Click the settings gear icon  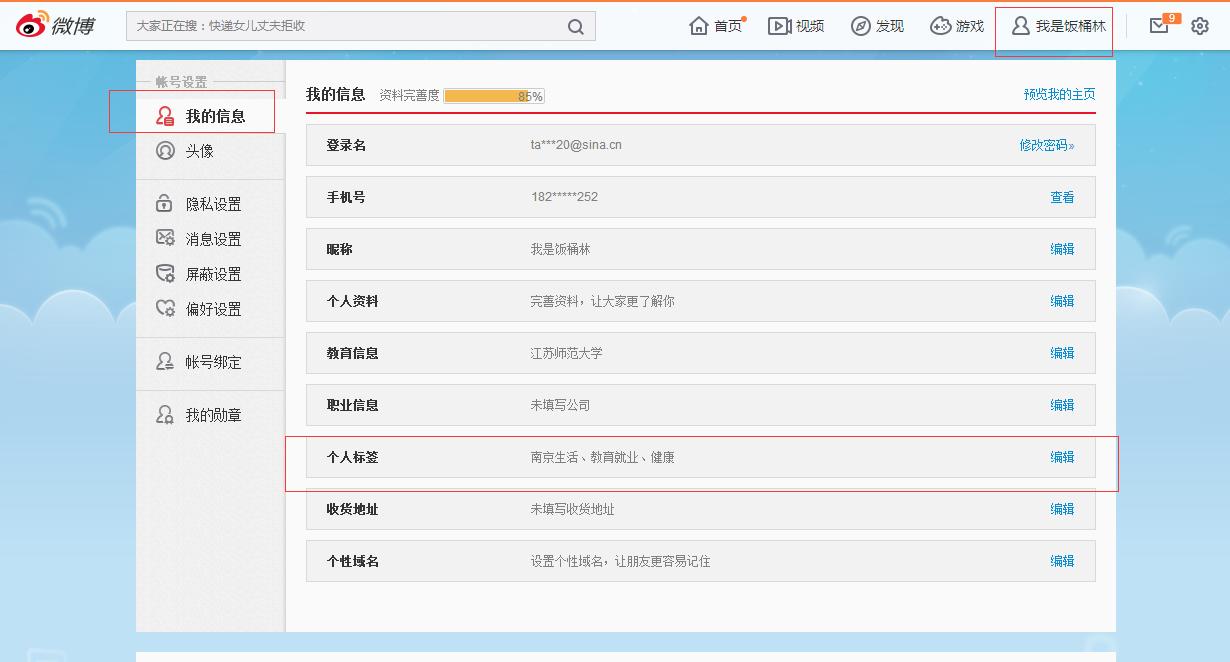pyautogui.click(x=1198, y=26)
